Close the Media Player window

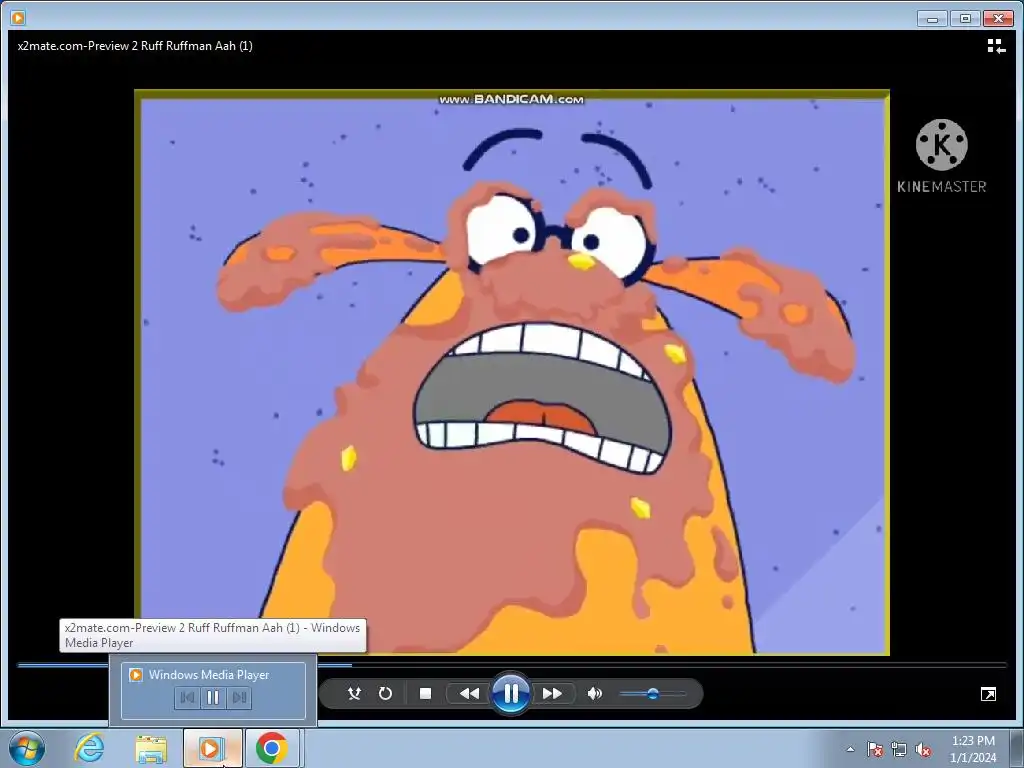pyautogui.click(x=998, y=18)
